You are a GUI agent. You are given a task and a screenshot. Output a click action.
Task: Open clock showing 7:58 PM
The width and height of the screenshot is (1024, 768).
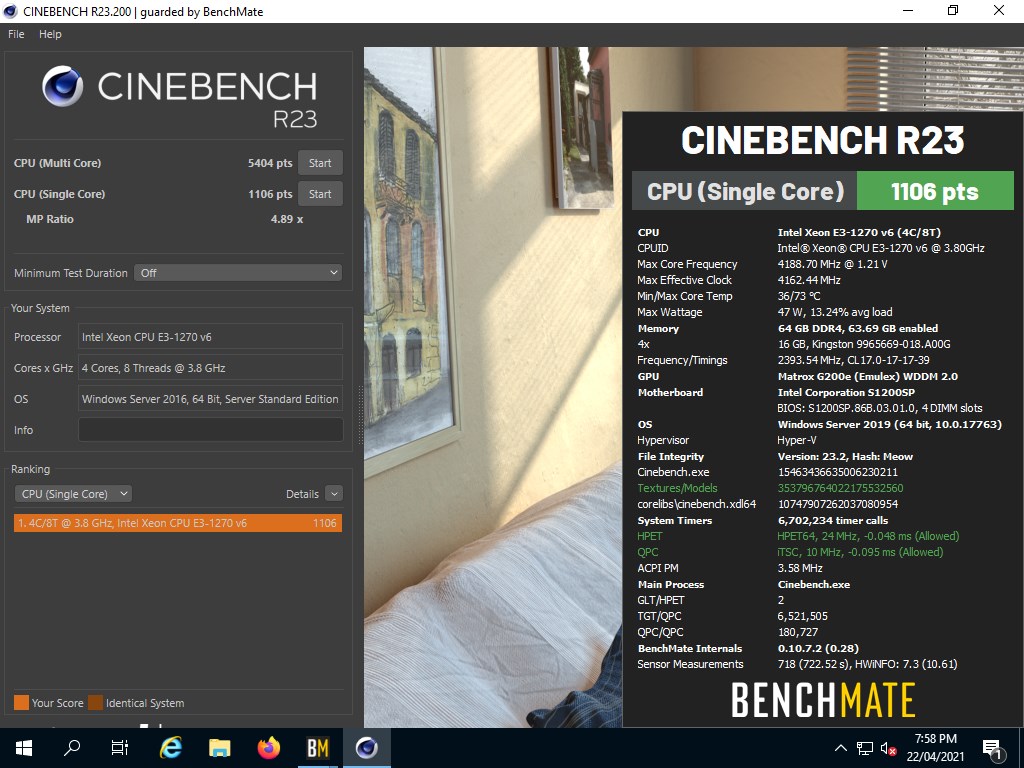click(x=935, y=748)
